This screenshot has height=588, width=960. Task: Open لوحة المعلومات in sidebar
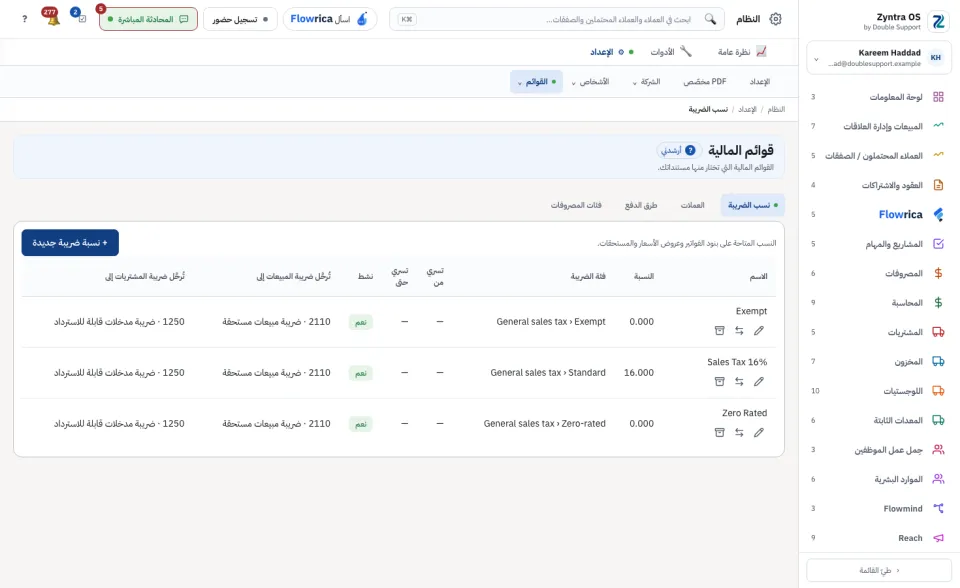click(879, 97)
